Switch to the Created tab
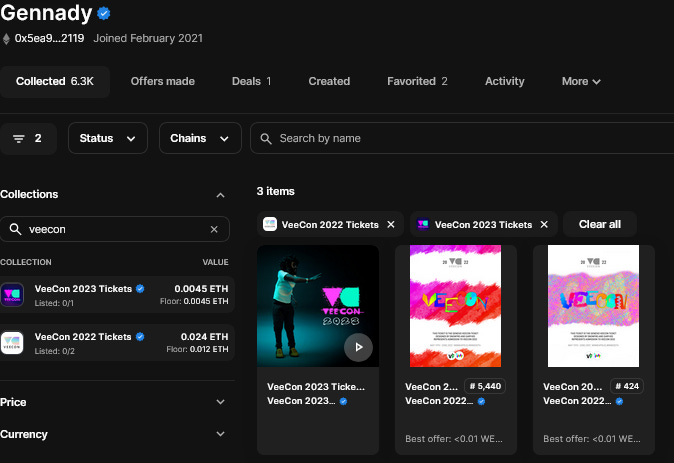The width and height of the screenshot is (674, 463). pos(329,81)
